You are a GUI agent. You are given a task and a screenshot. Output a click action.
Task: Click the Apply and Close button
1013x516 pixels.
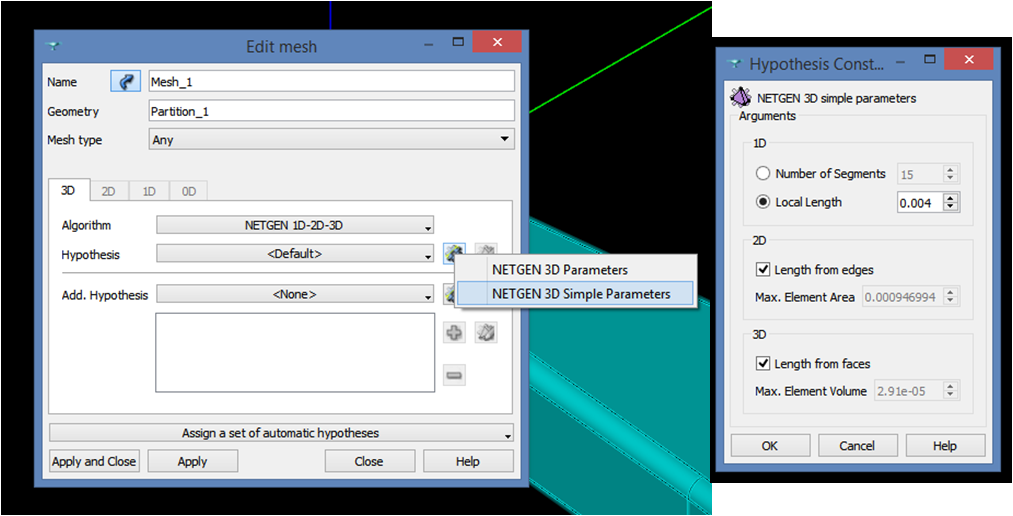coord(94,461)
